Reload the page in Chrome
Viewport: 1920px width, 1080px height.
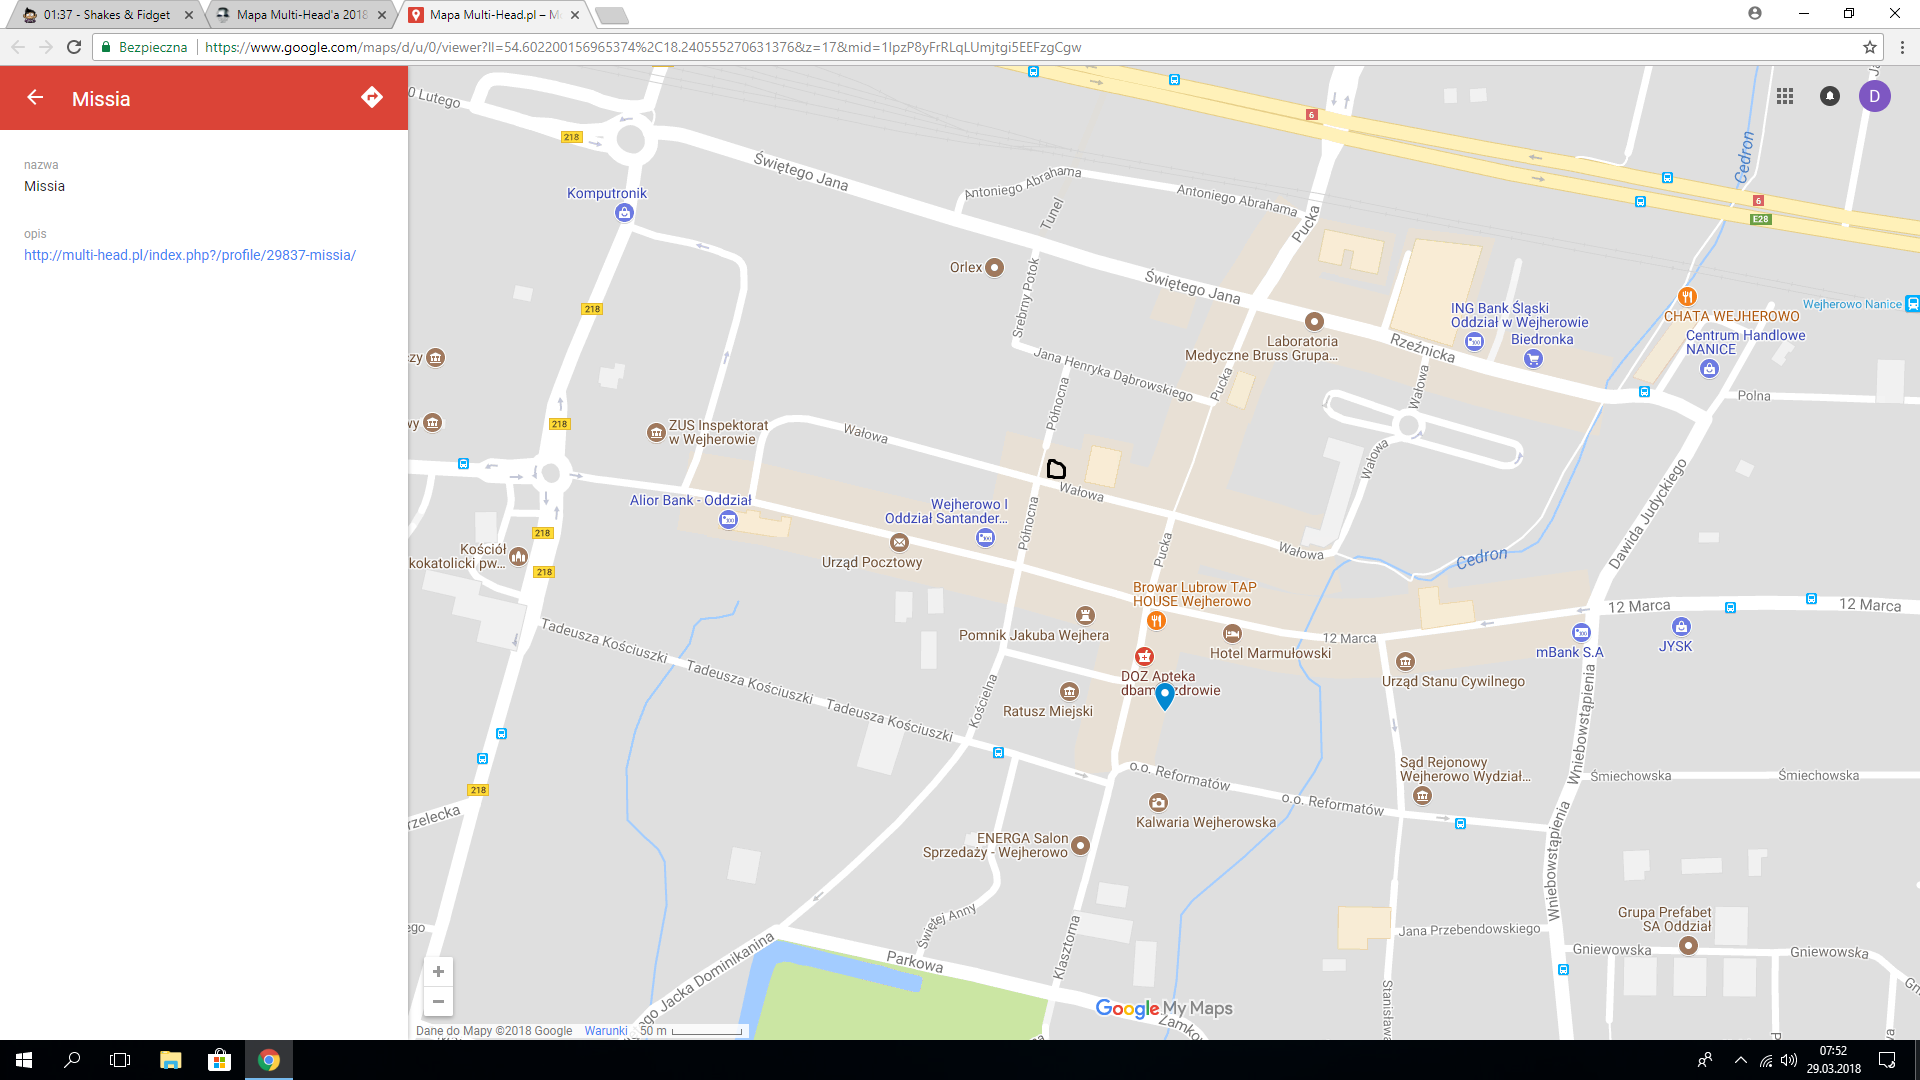pyautogui.click(x=74, y=47)
